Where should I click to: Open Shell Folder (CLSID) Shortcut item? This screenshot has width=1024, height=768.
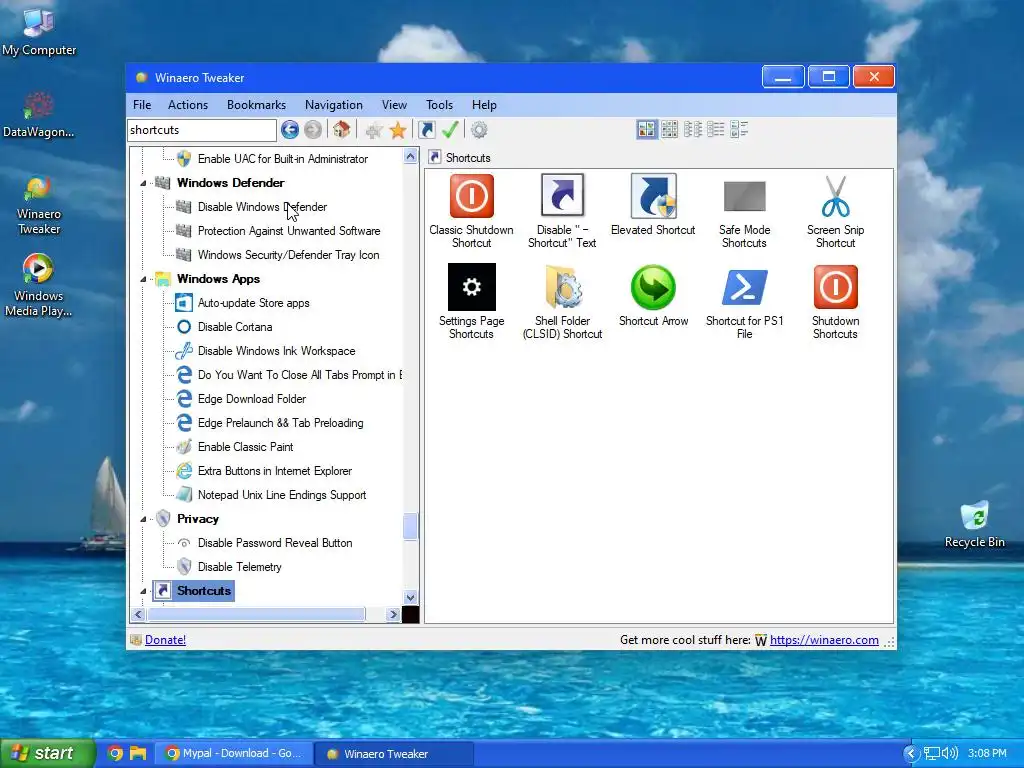pyautogui.click(x=562, y=302)
